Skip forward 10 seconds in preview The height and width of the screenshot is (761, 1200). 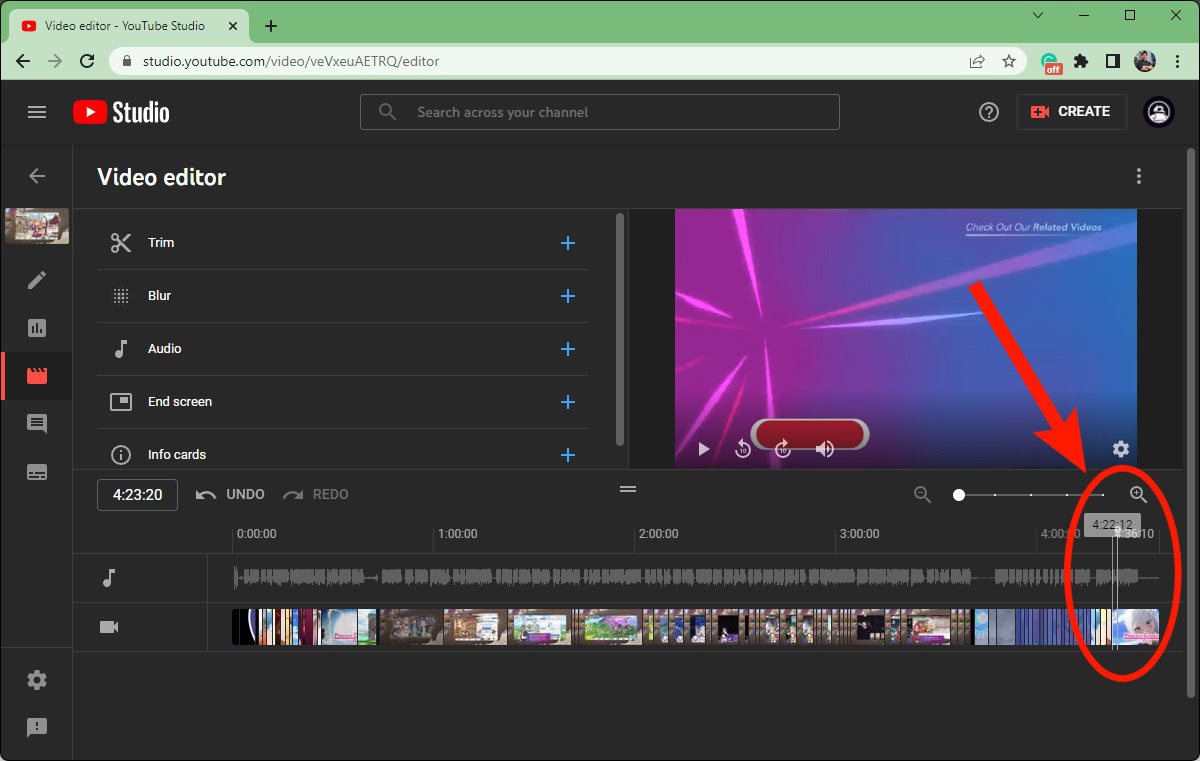click(x=783, y=449)
